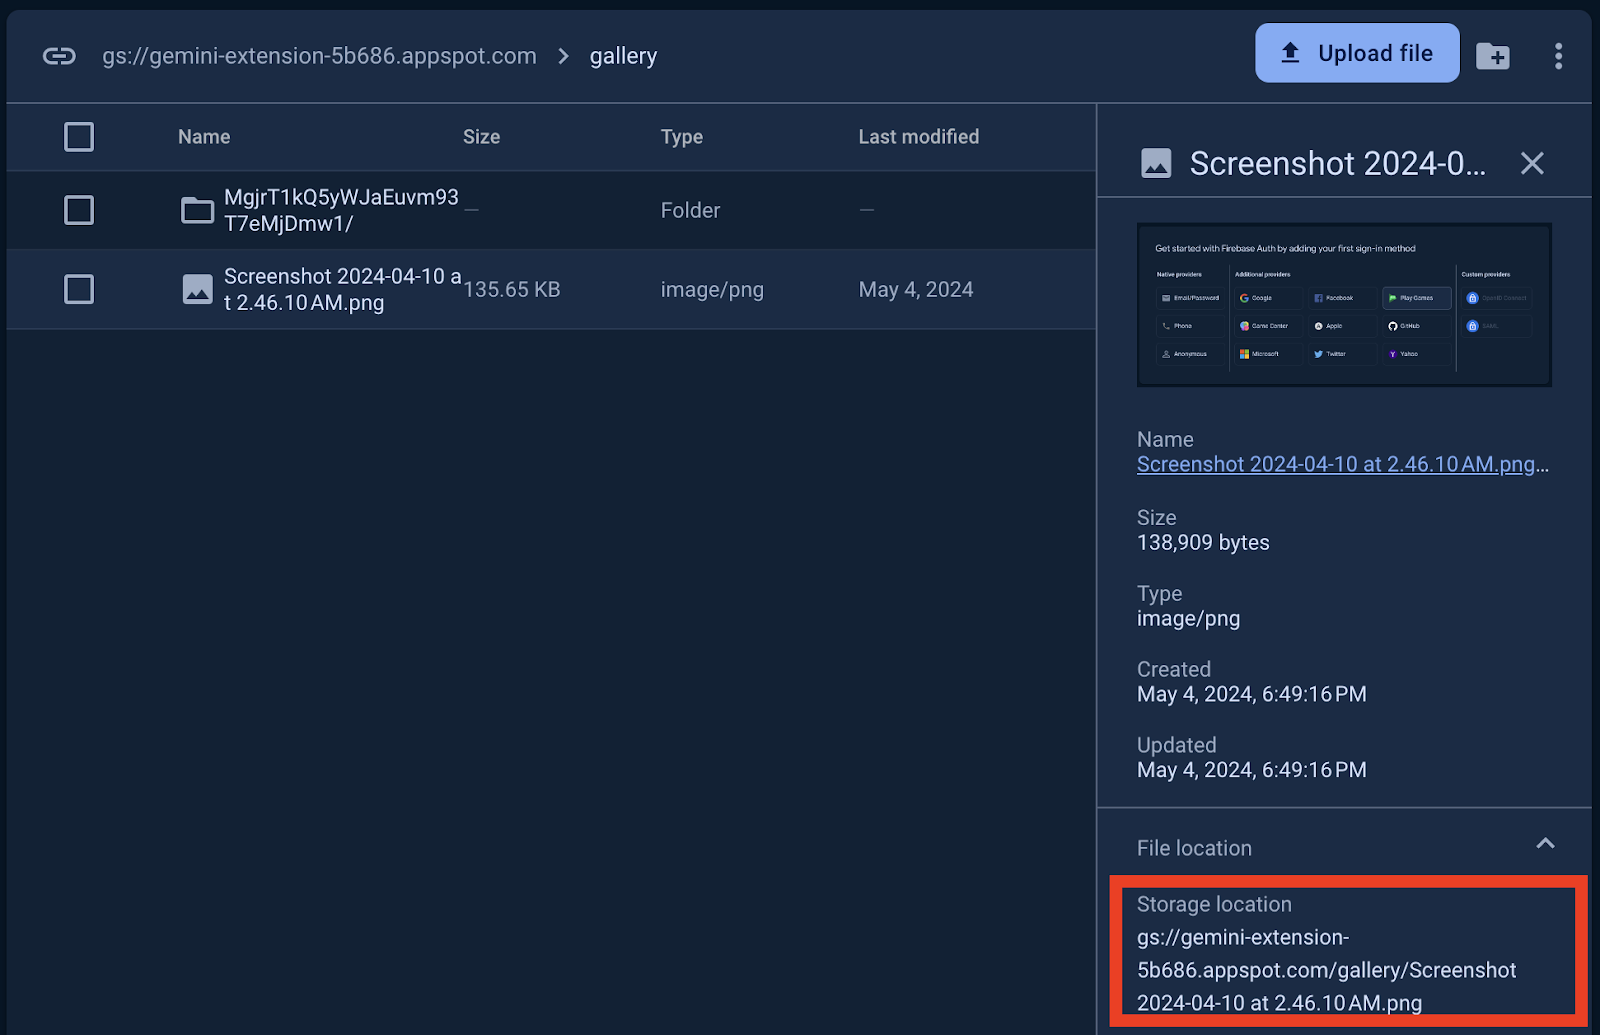Click the create new folder icon
Image resolution: width=1600 pixels, height=1035 pixels.
point(1492,56)
